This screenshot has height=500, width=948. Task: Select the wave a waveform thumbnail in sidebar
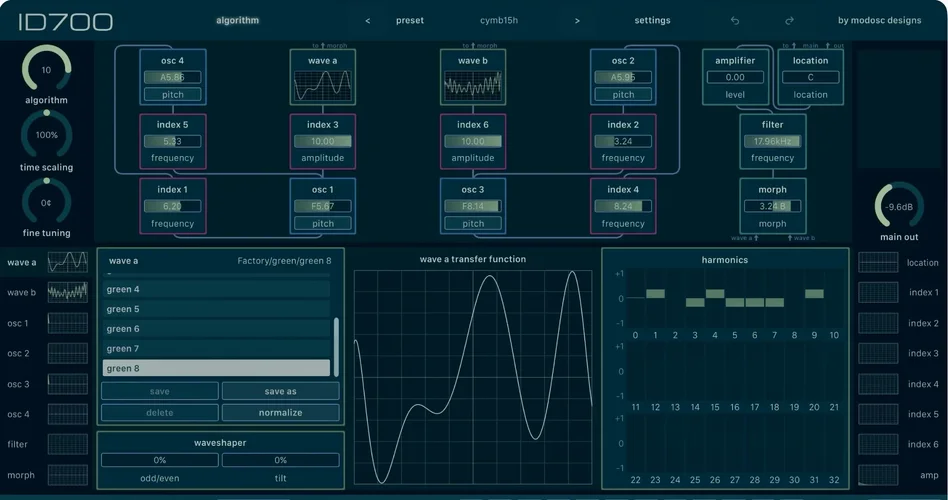(68, 262)
